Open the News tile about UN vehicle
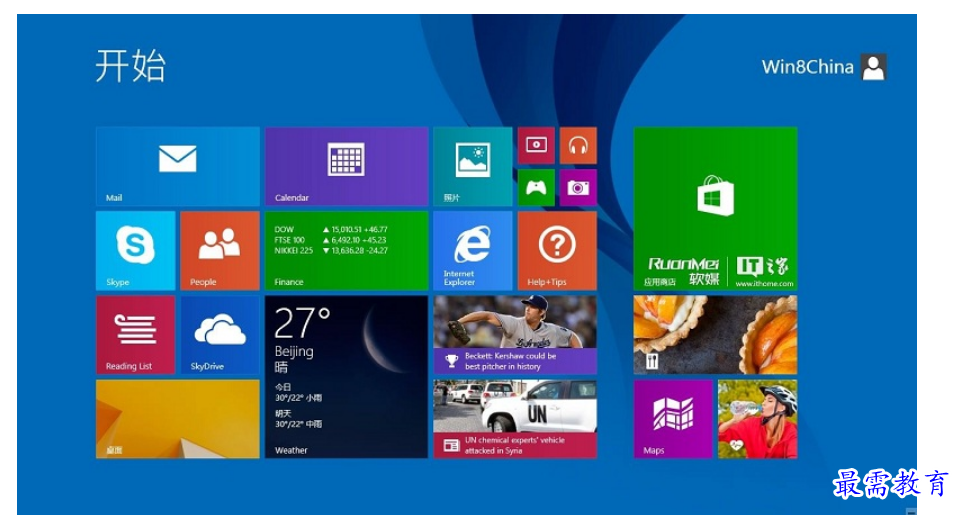 pyautogui.click(x=515, y=419)
